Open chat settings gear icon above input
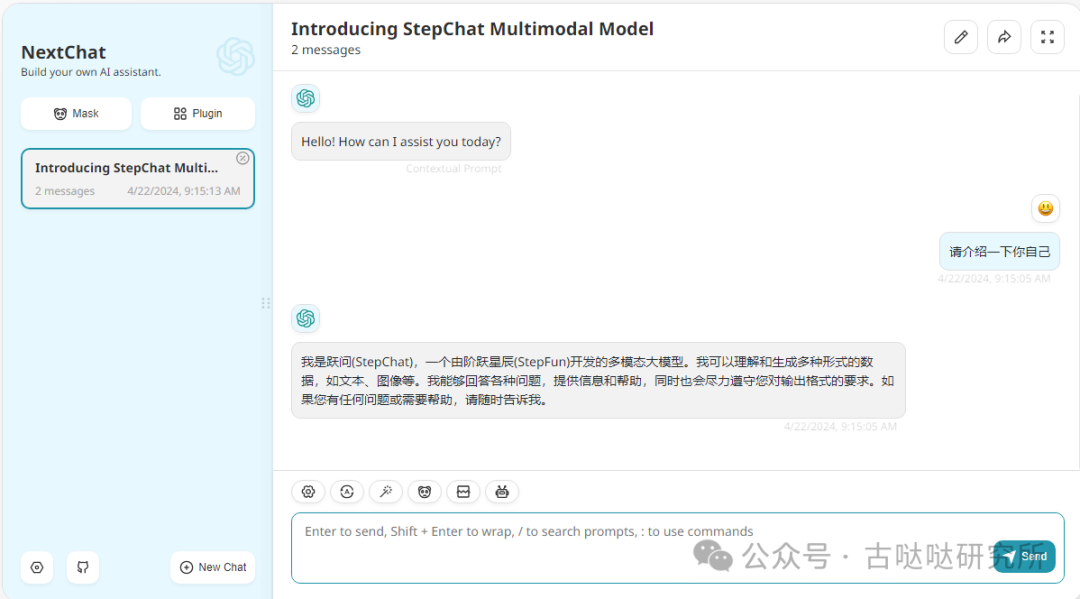The image size is (1080, 599). [309, 492]
